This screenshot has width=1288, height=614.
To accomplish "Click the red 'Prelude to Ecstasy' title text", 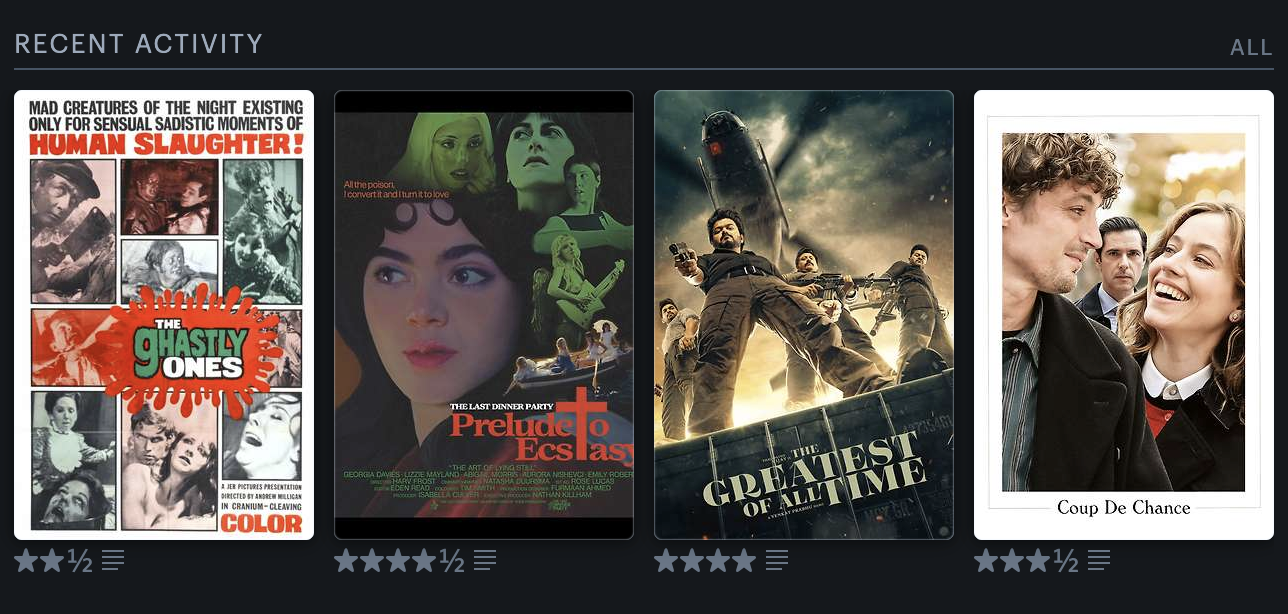I will [x=541, y=438].
